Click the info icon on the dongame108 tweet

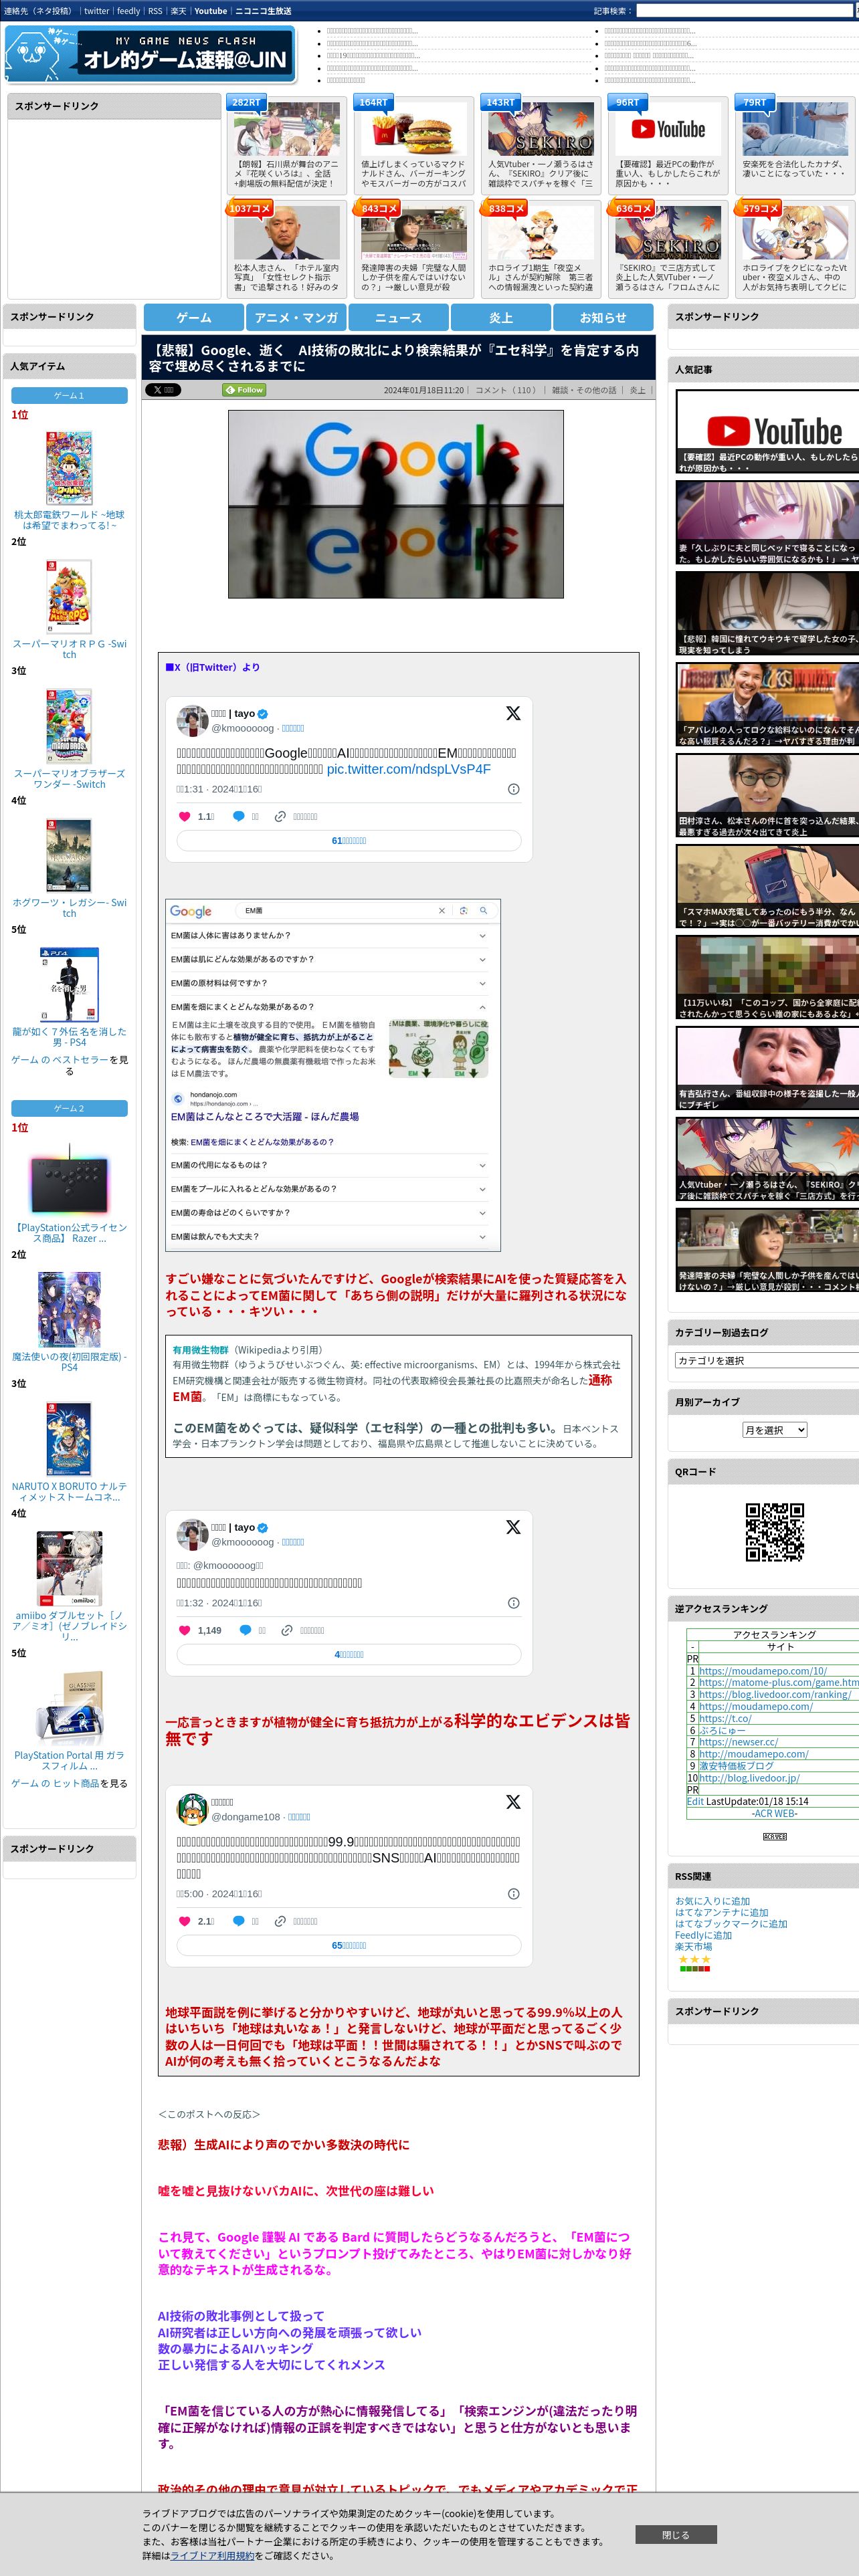coord(513,1893)
